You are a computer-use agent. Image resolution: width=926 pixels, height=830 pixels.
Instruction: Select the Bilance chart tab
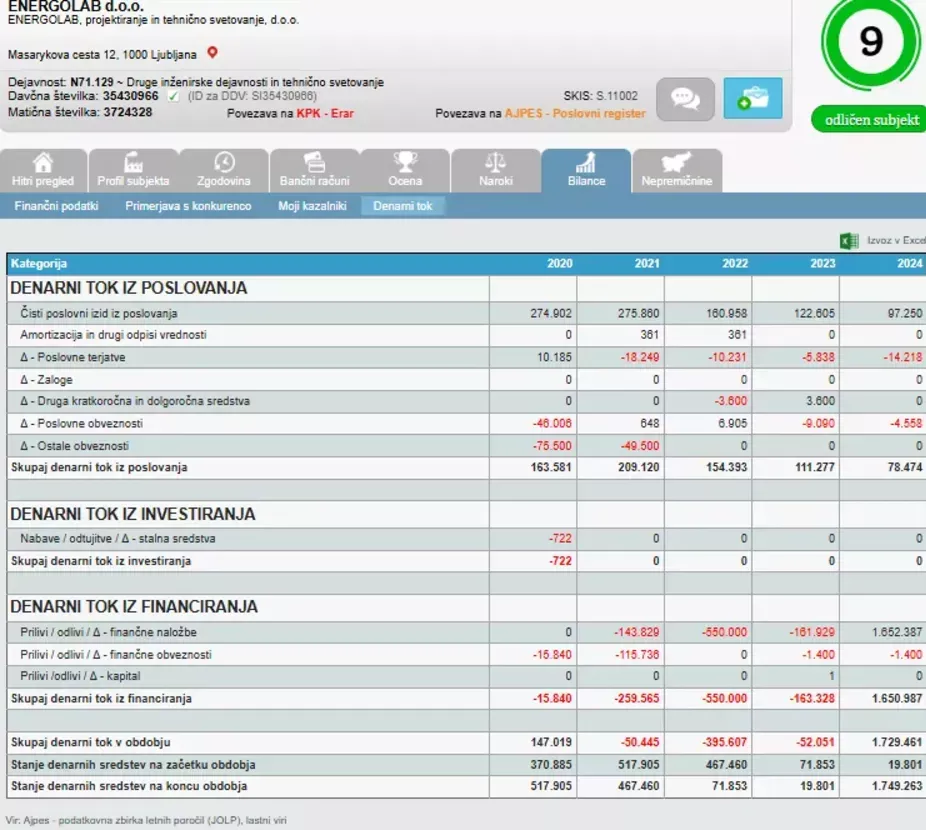pyautogui.click(x=586, y=171)
